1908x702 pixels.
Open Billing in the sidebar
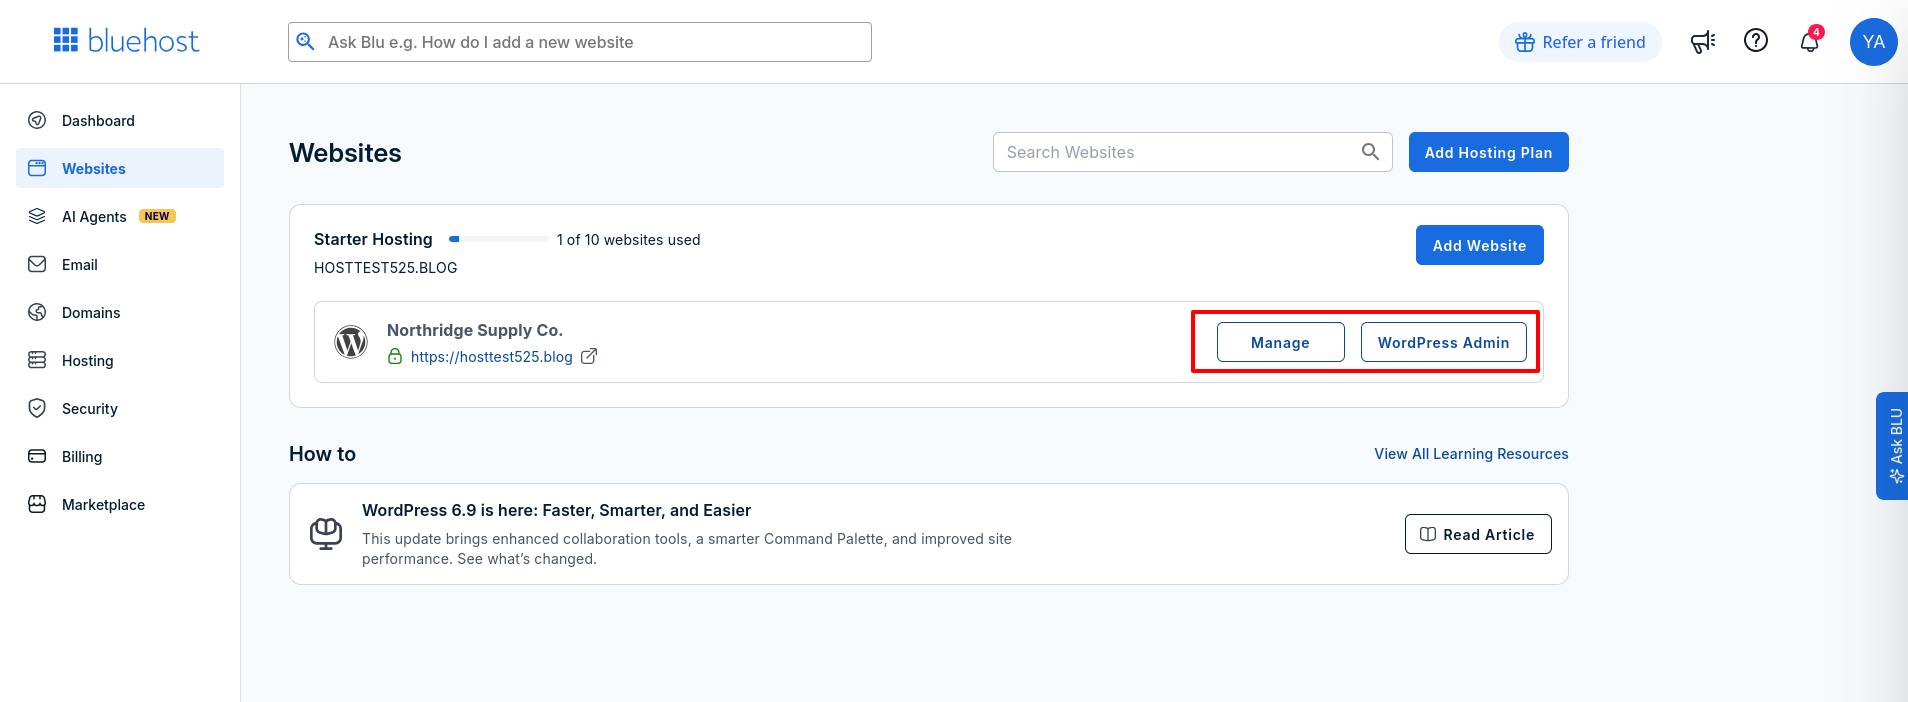click(120, 456)
